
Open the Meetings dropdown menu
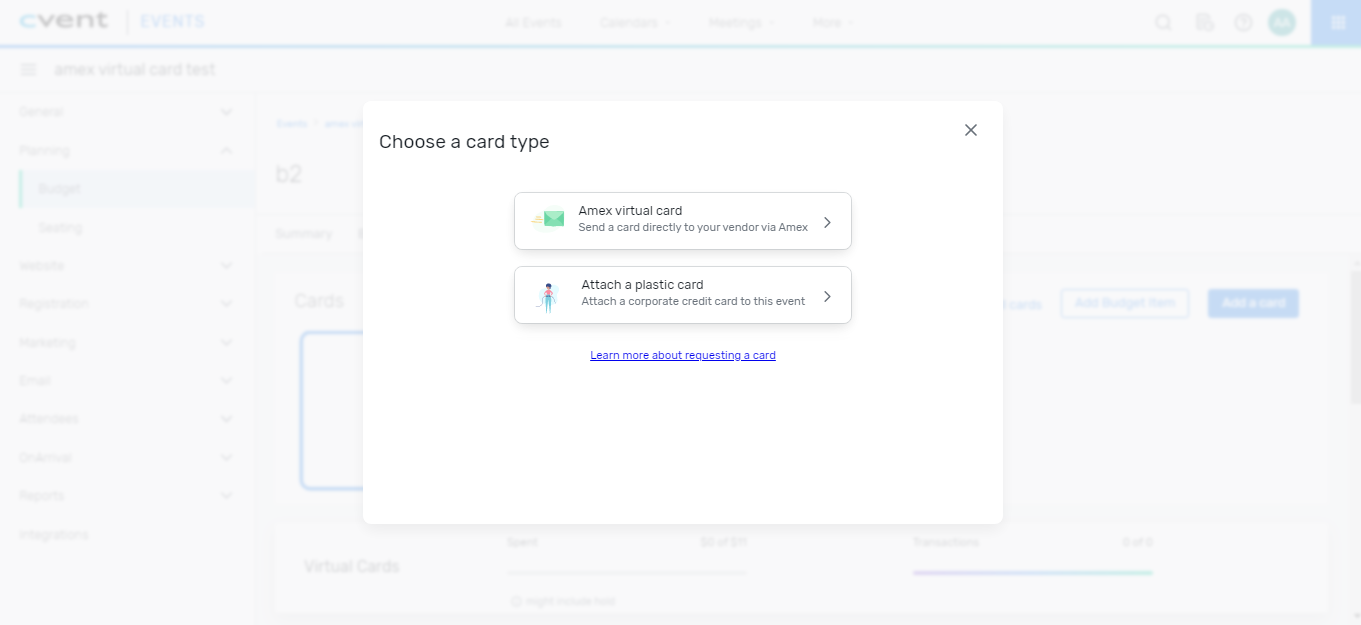point(741,21)
